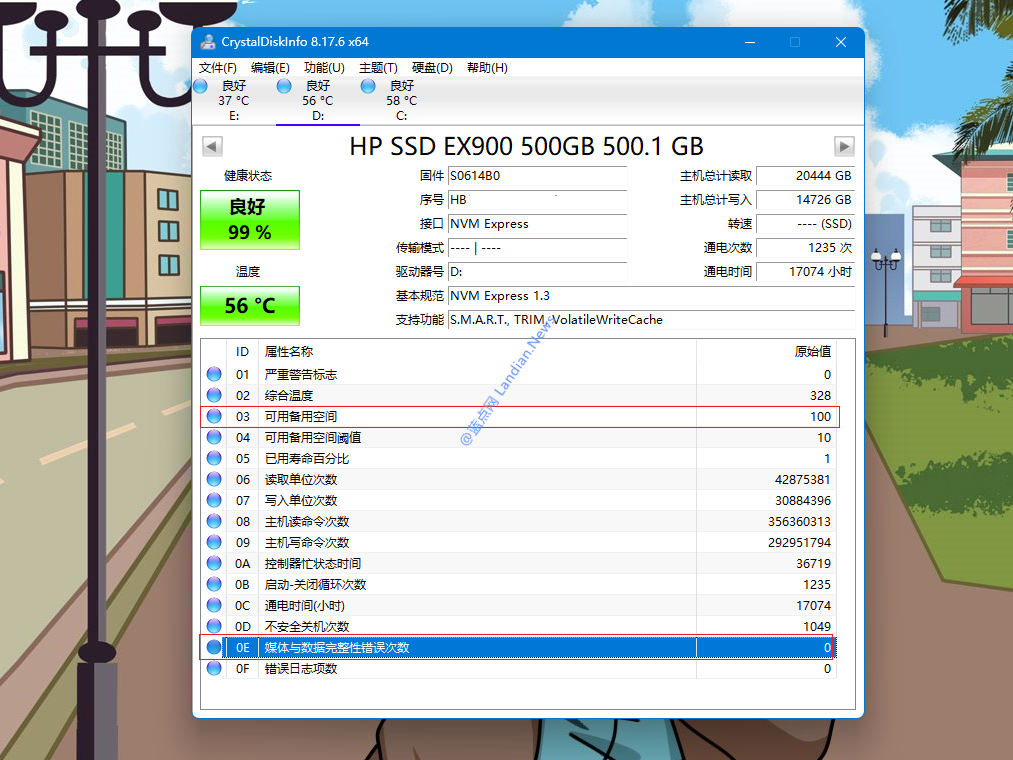The height and width of the screenshot is (760, 1013).
Task: Open the 帮助(H) menu
Action: click(x=487, y=68)
